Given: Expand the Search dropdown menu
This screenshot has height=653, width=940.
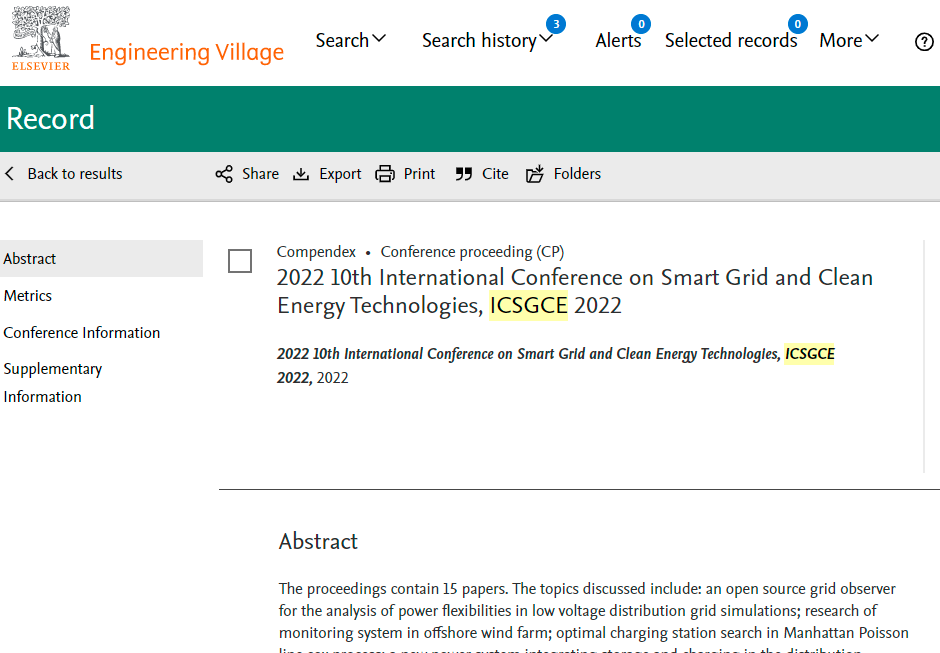Looking at the screenshot, I should click(x=351, y=40).
